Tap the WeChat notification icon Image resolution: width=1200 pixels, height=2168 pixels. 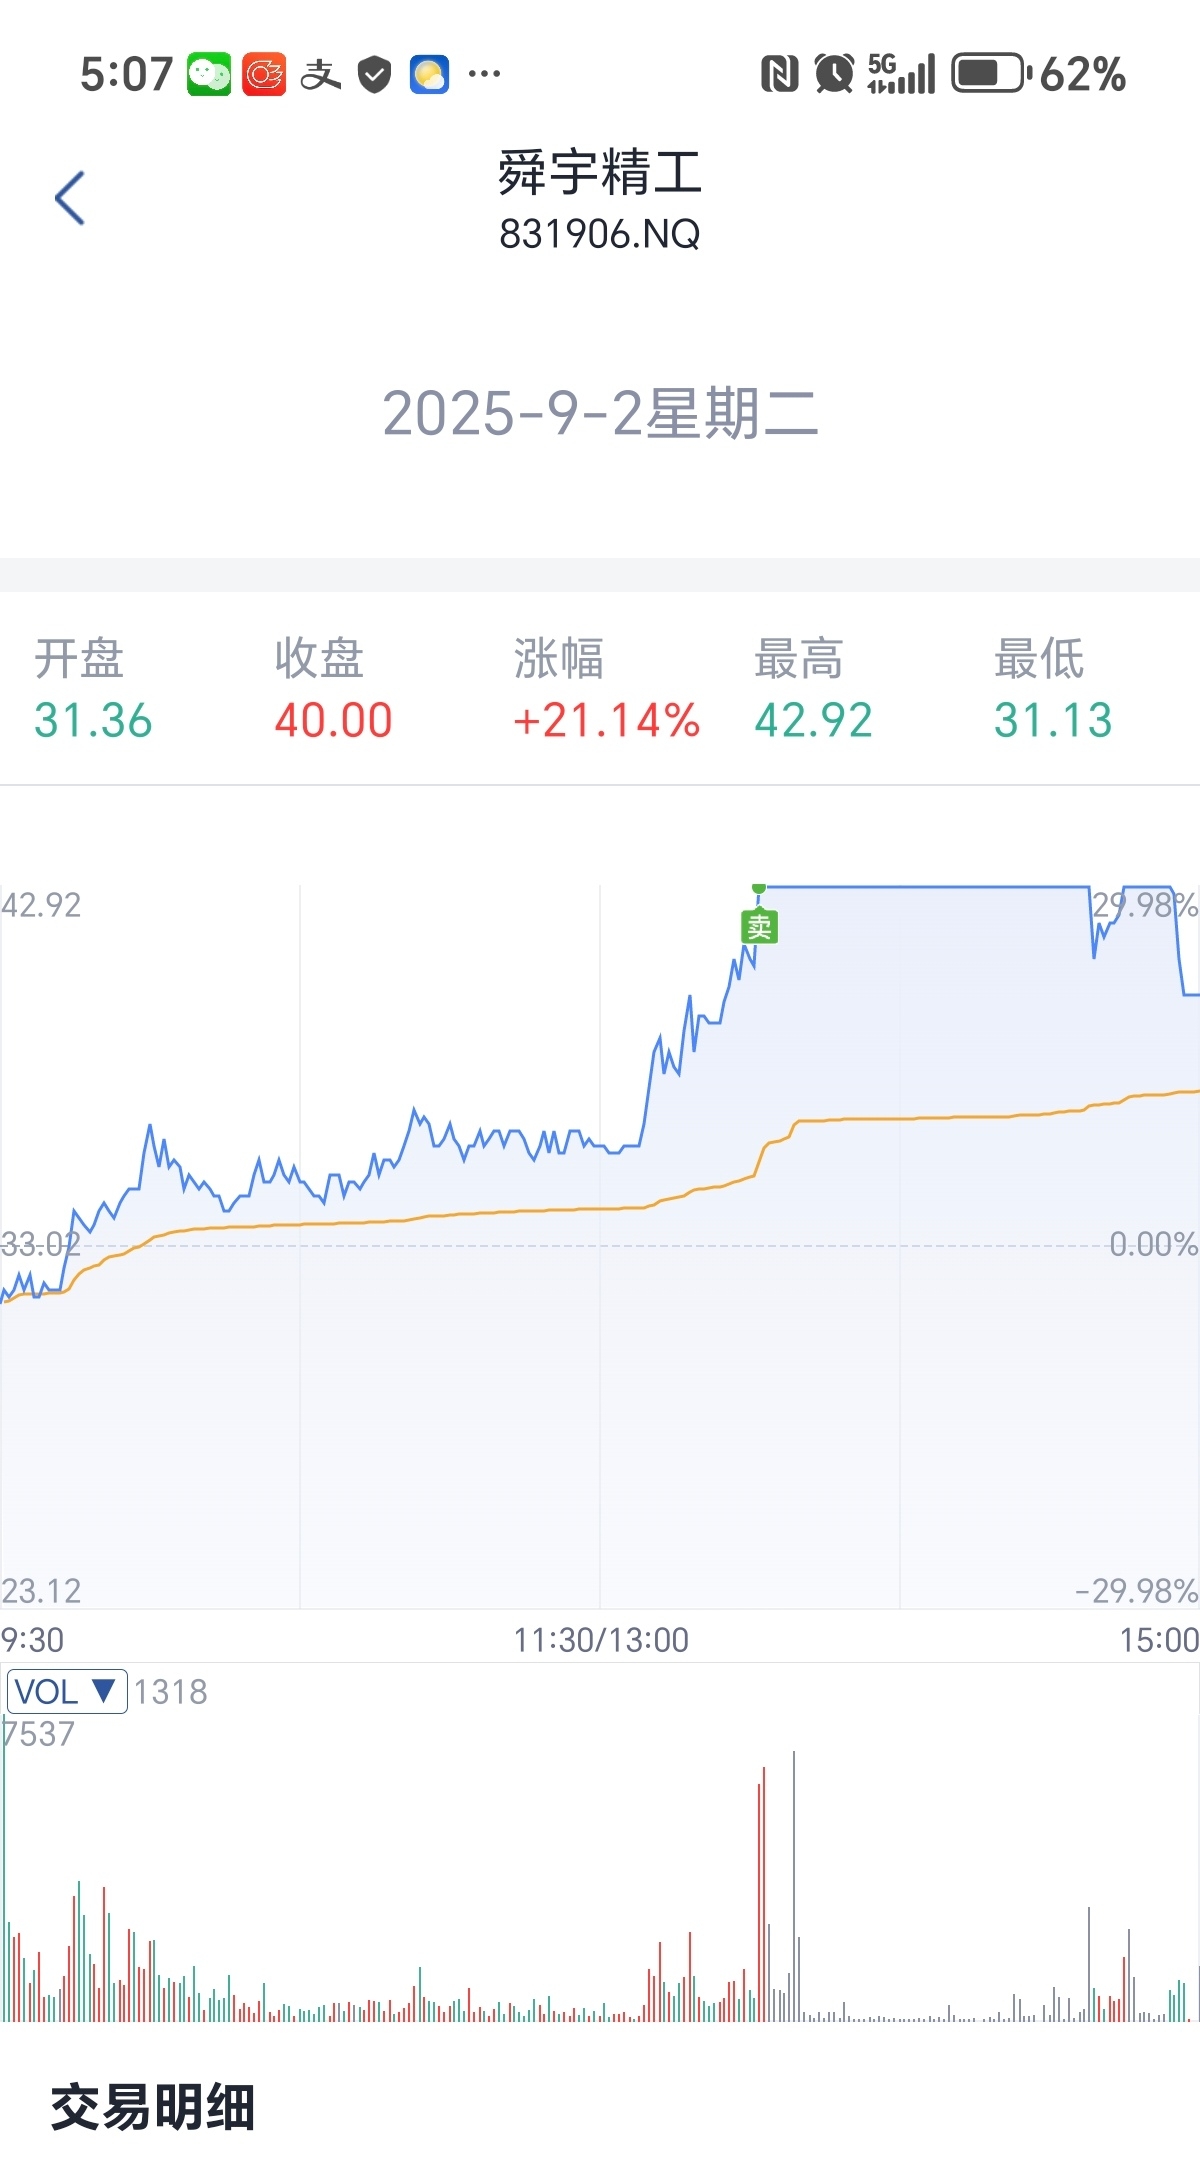(x=209, y=74)
